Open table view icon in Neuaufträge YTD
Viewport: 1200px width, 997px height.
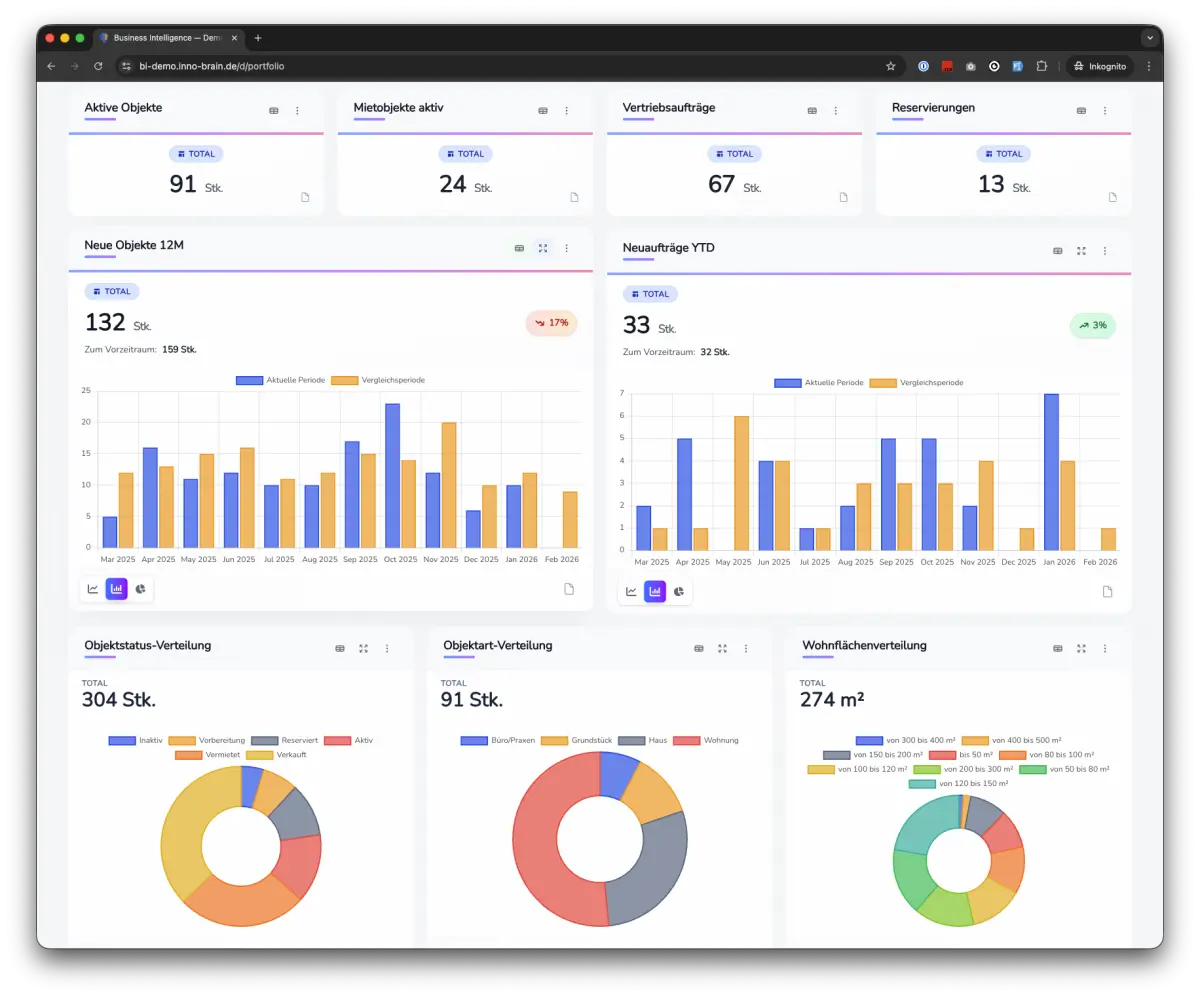[1058, 251]
